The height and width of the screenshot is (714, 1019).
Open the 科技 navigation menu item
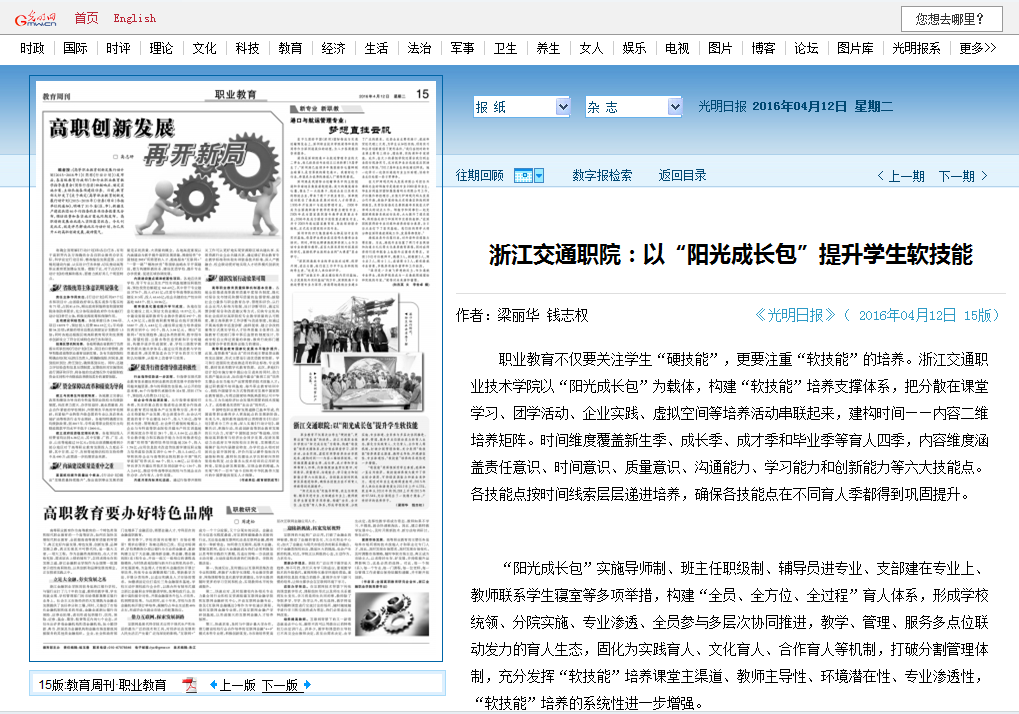(247, 48)
